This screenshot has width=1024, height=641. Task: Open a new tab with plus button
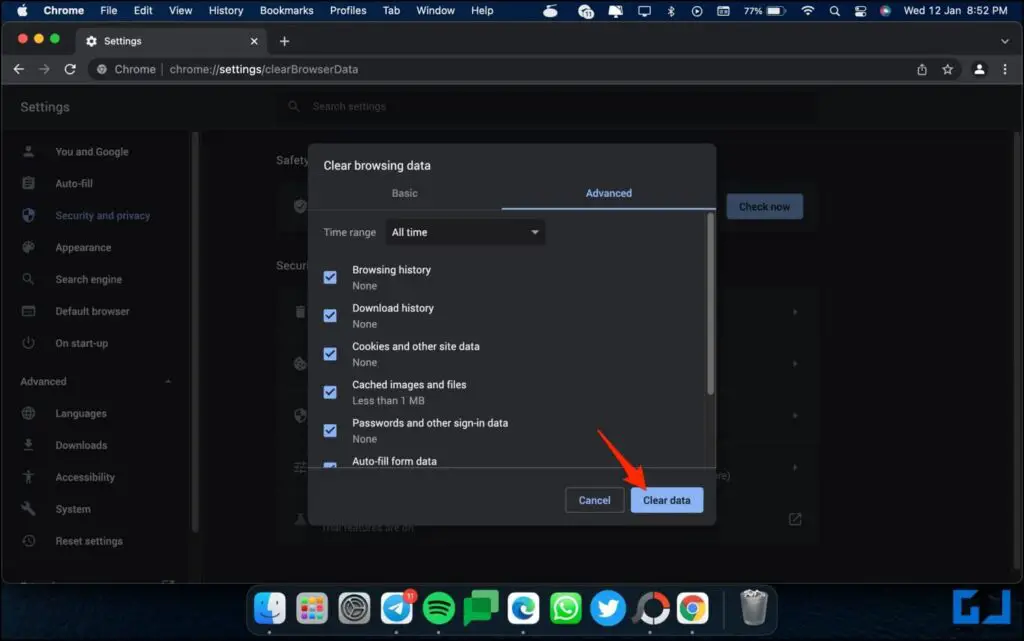[x=284, y=41]
